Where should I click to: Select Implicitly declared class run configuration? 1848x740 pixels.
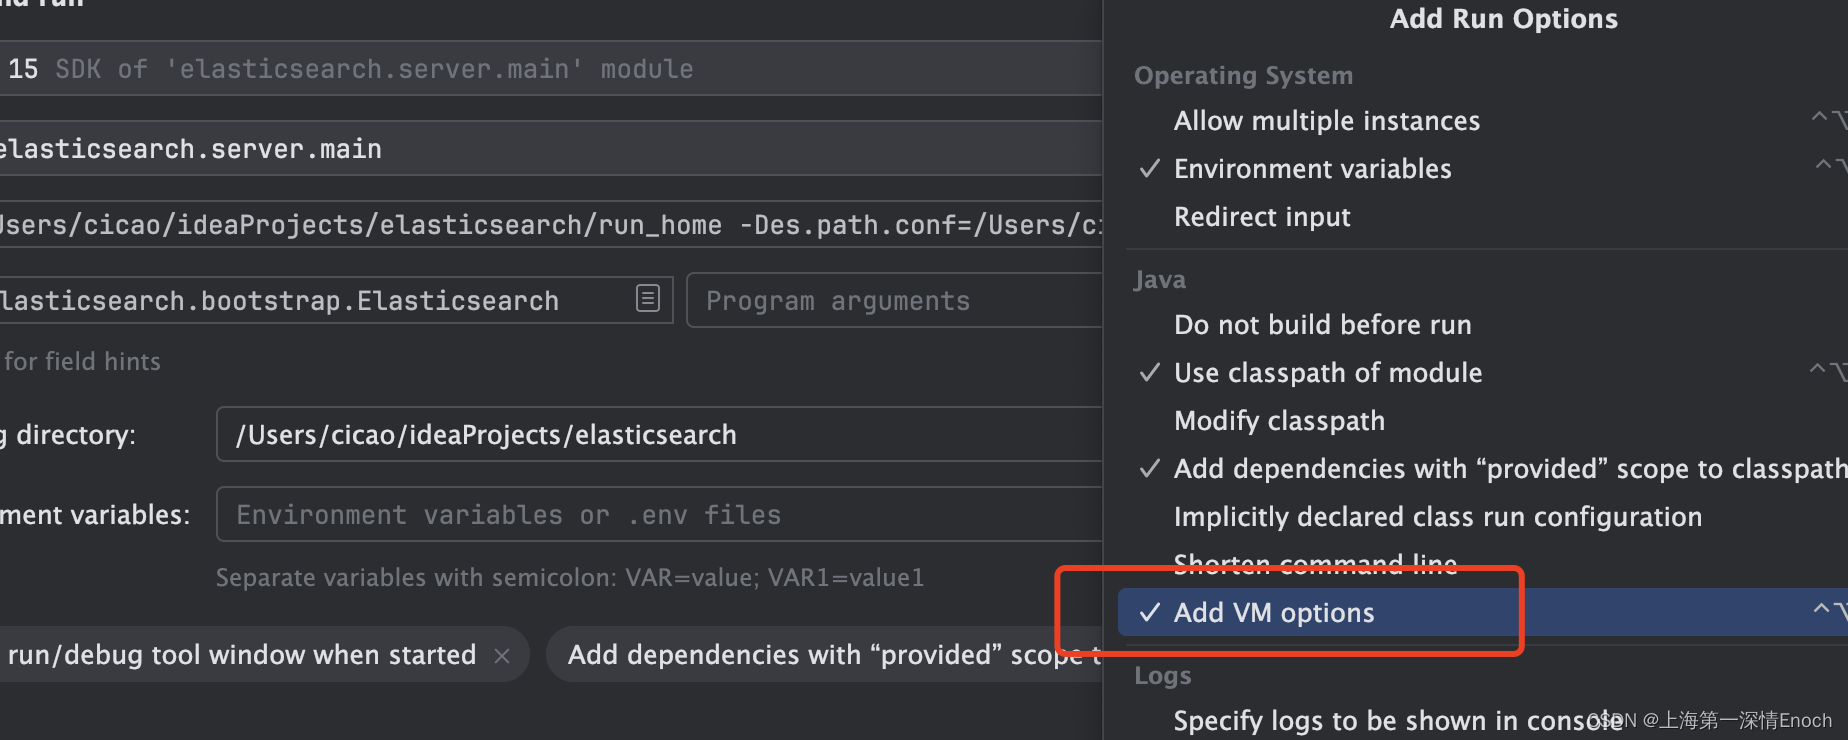click(x=1437, y=517)
